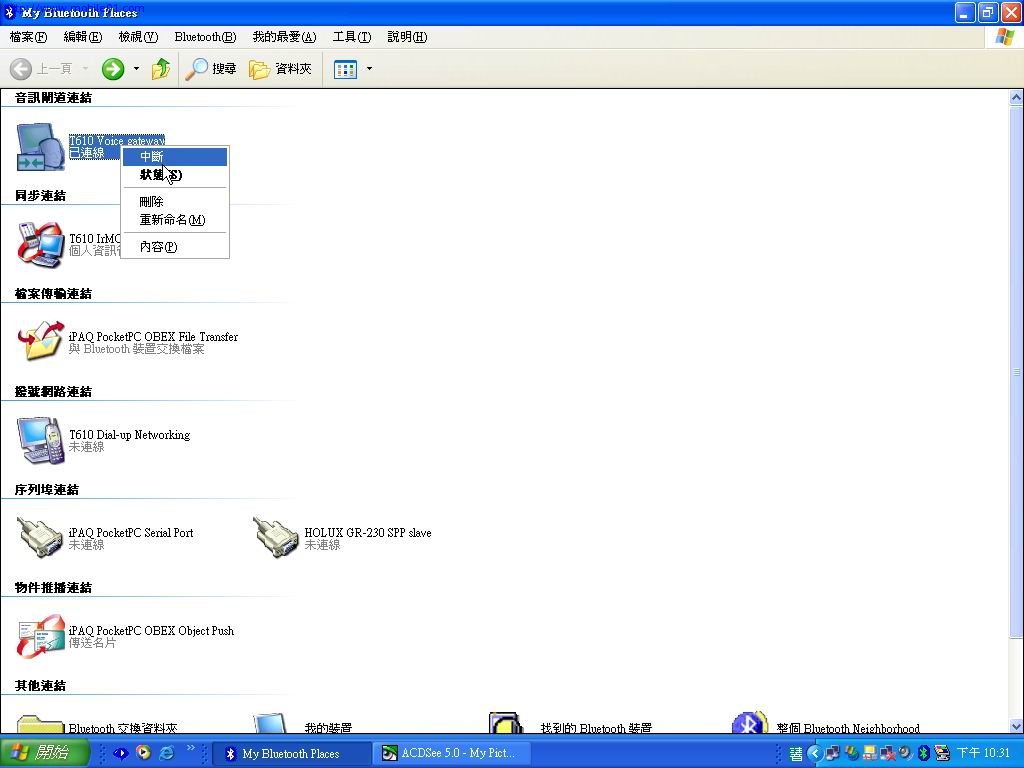Open Bluetooth 交換資料夾 folder icon

[40, 724]
